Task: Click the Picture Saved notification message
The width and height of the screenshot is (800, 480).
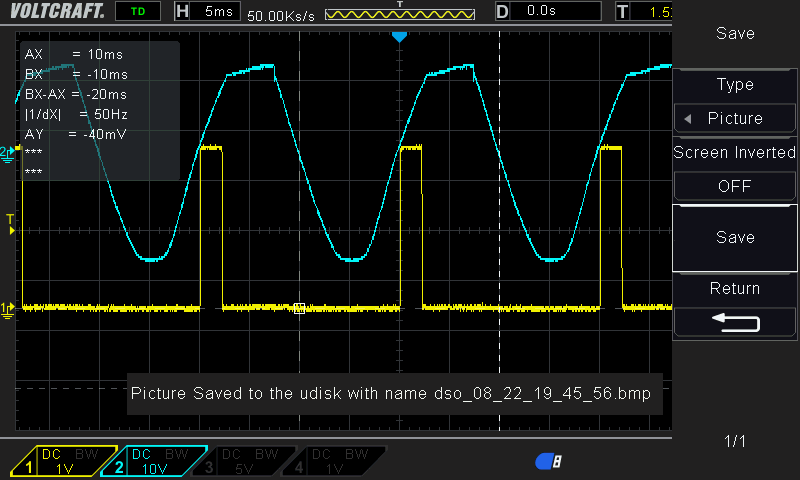Action: 392,393
